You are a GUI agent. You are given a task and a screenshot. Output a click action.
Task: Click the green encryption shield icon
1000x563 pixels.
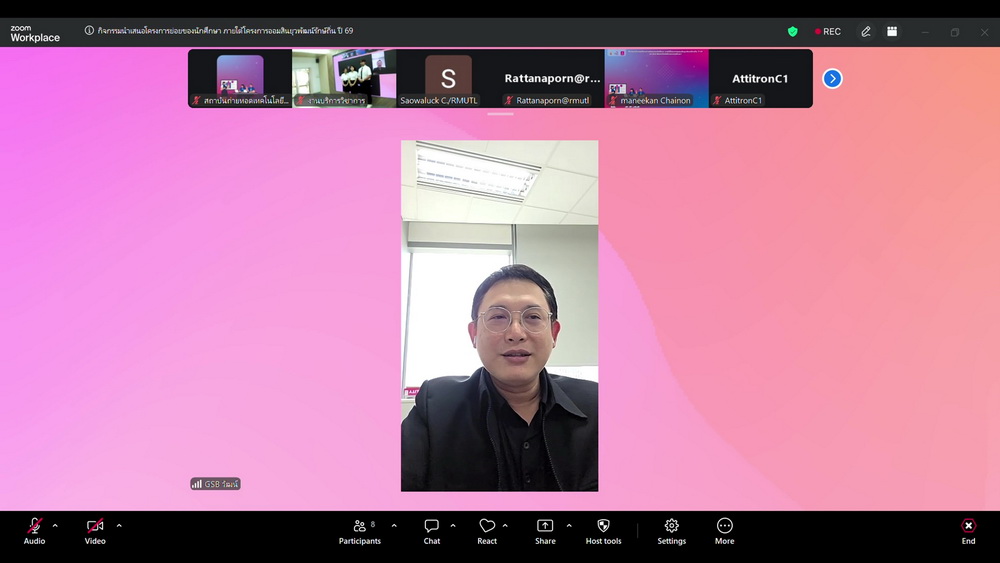pyautogui.click(x=793, y=32)
